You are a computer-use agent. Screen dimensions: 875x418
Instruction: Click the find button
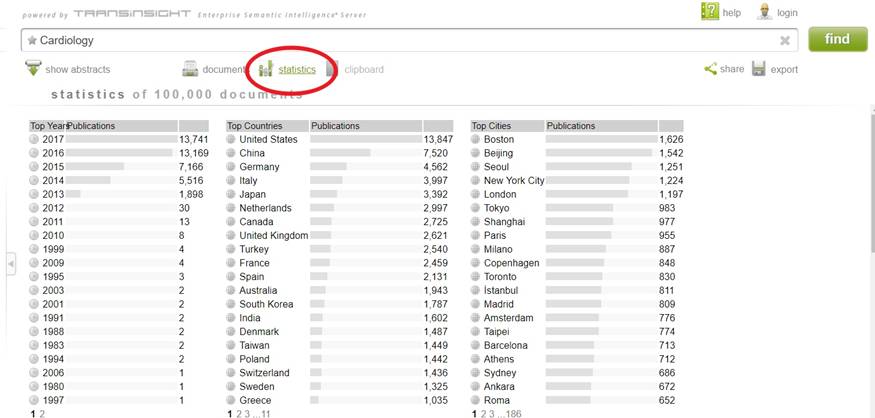[838, 39]
